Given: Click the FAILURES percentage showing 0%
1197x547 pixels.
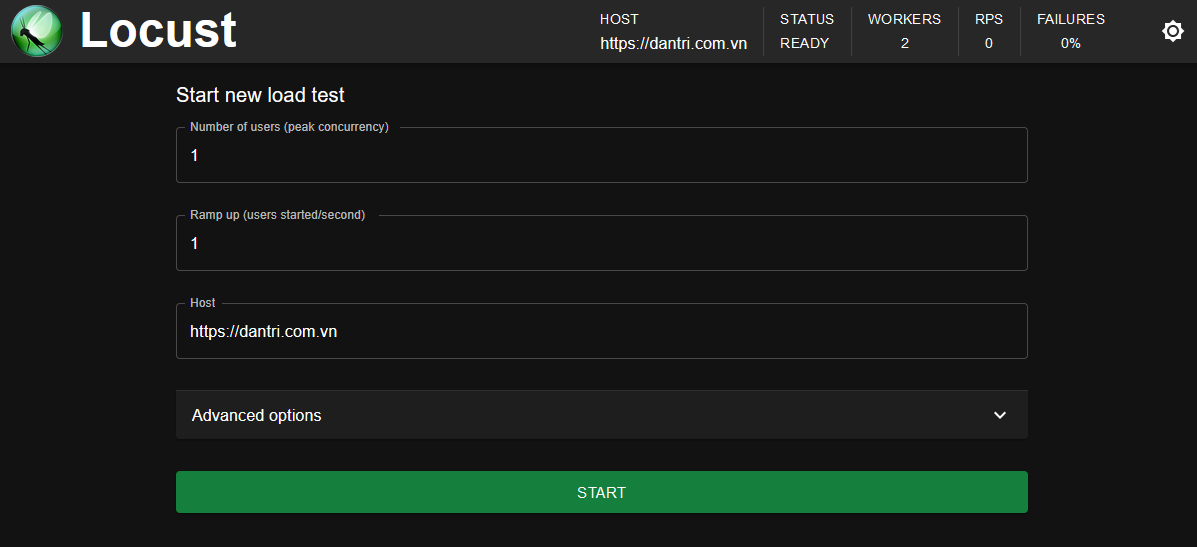Looking at the screenshot, I should click(x=1070, y=43).
